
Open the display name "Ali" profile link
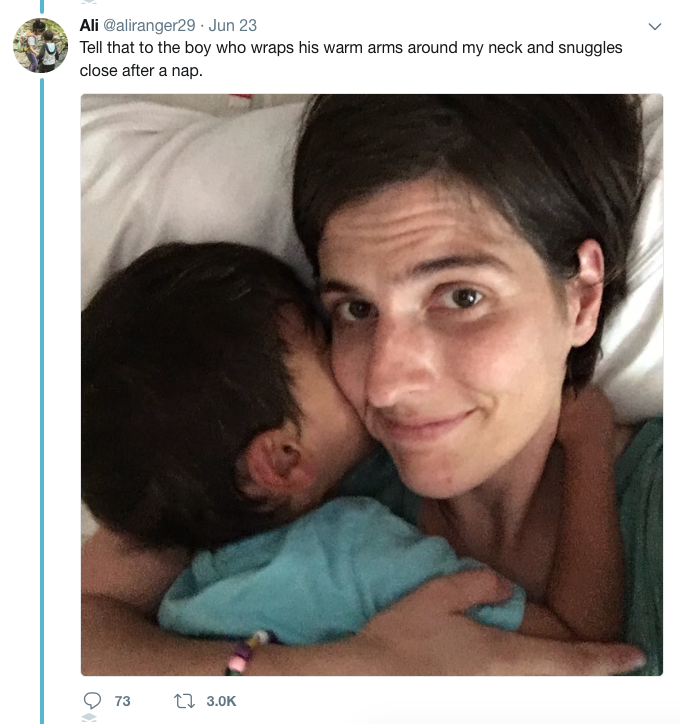coord(89,26)
